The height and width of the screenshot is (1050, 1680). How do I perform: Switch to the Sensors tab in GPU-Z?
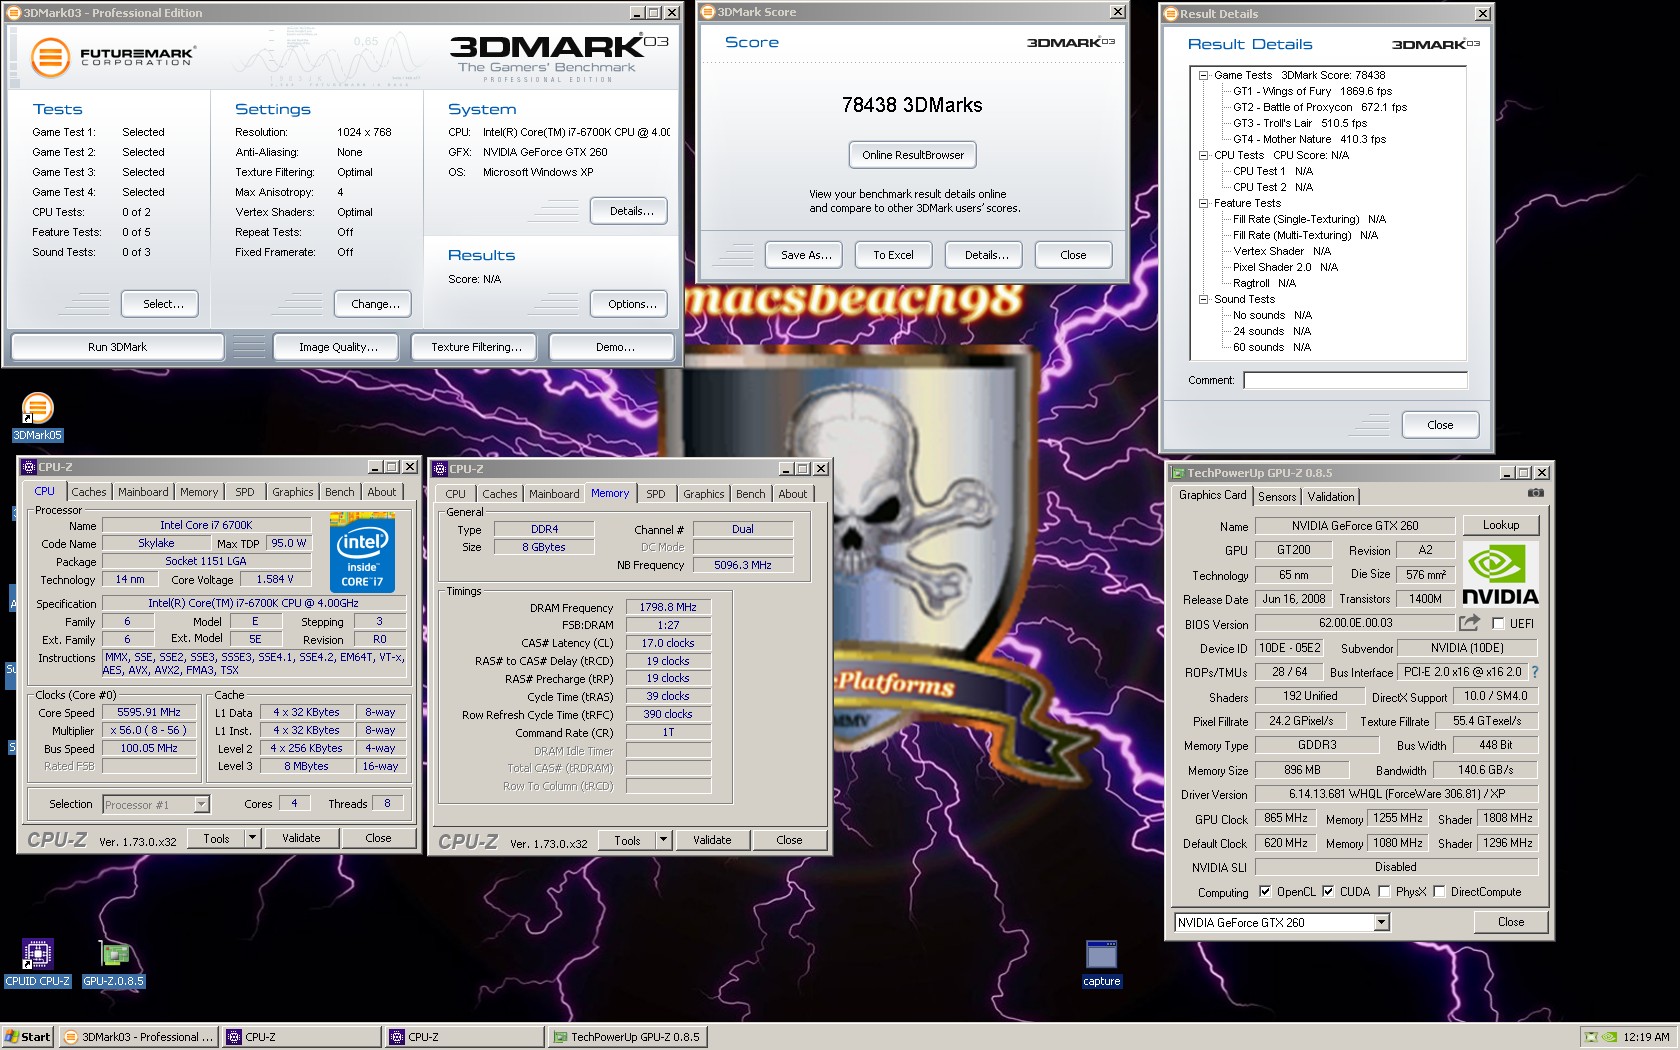point(1277,497)
